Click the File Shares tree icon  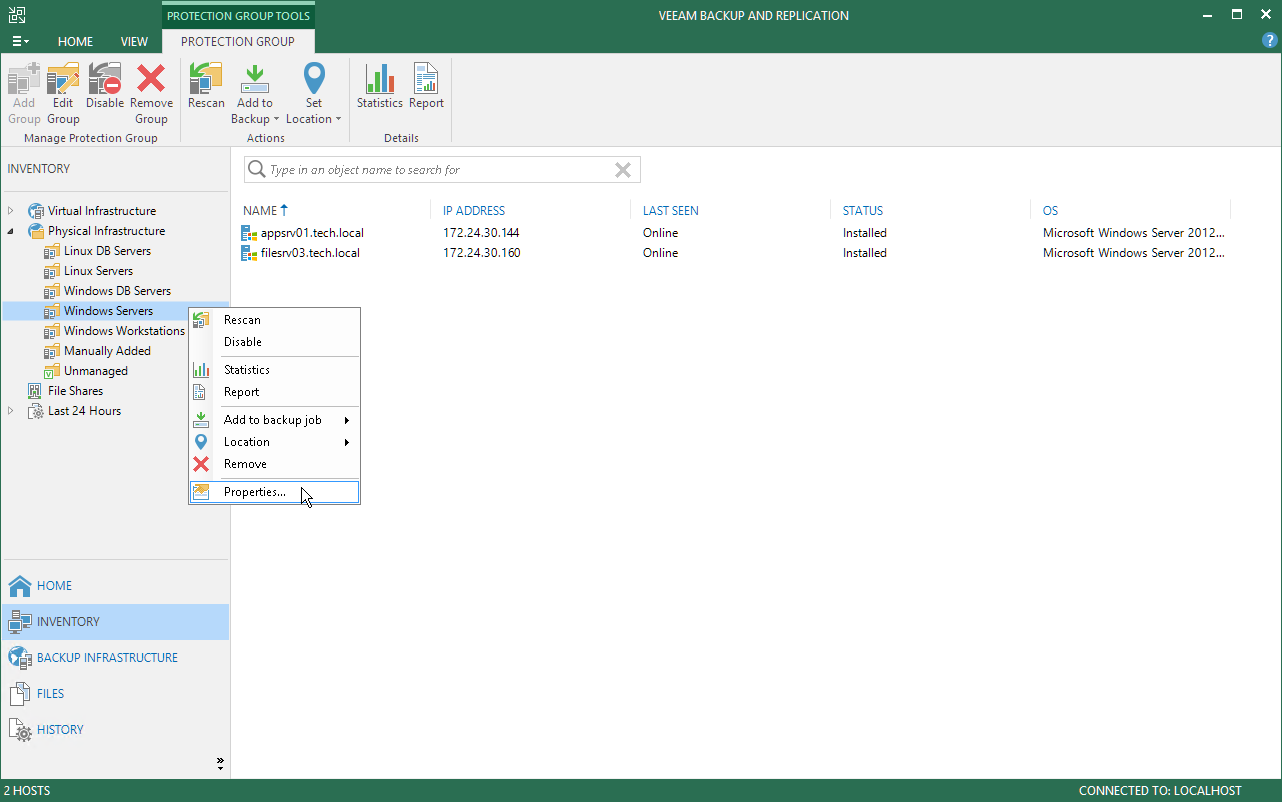pyautogui.click(x=36, y=391)
